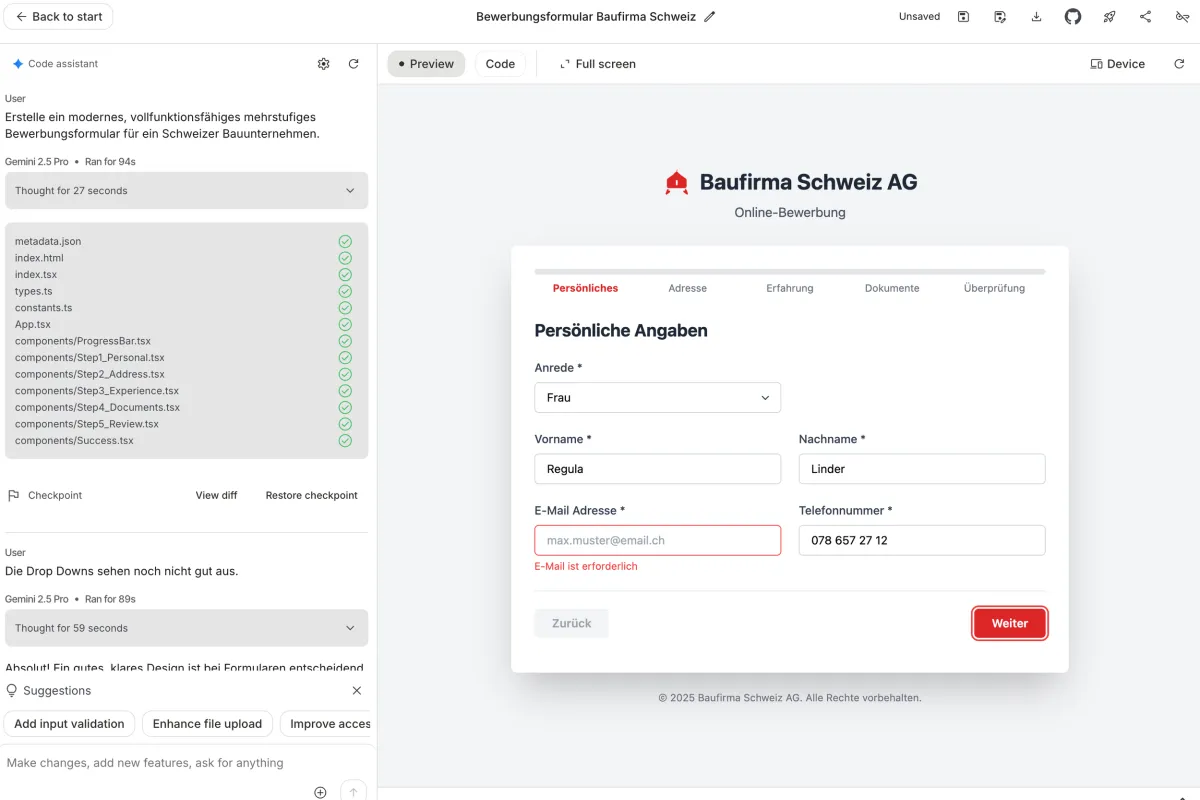
Task: Click the E-Mail Adresse input field
Action: click(657, 540)
